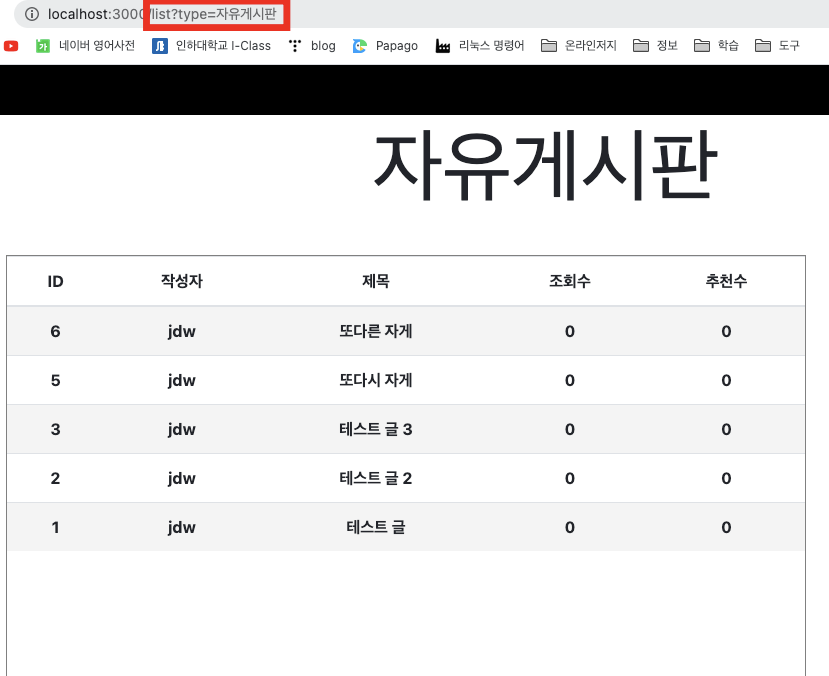Image resolution: width=829 pixels, height=676 pixels.
Task: Click the address bar URL text
Action: click(162, 14)
